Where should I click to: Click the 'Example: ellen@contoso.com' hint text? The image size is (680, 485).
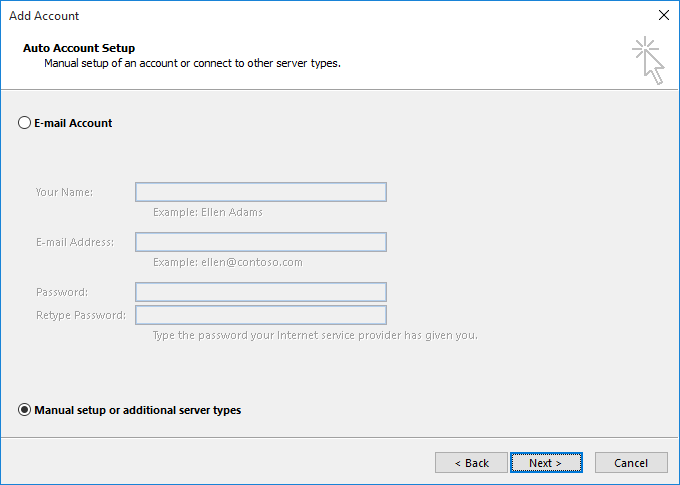(227, 262)
